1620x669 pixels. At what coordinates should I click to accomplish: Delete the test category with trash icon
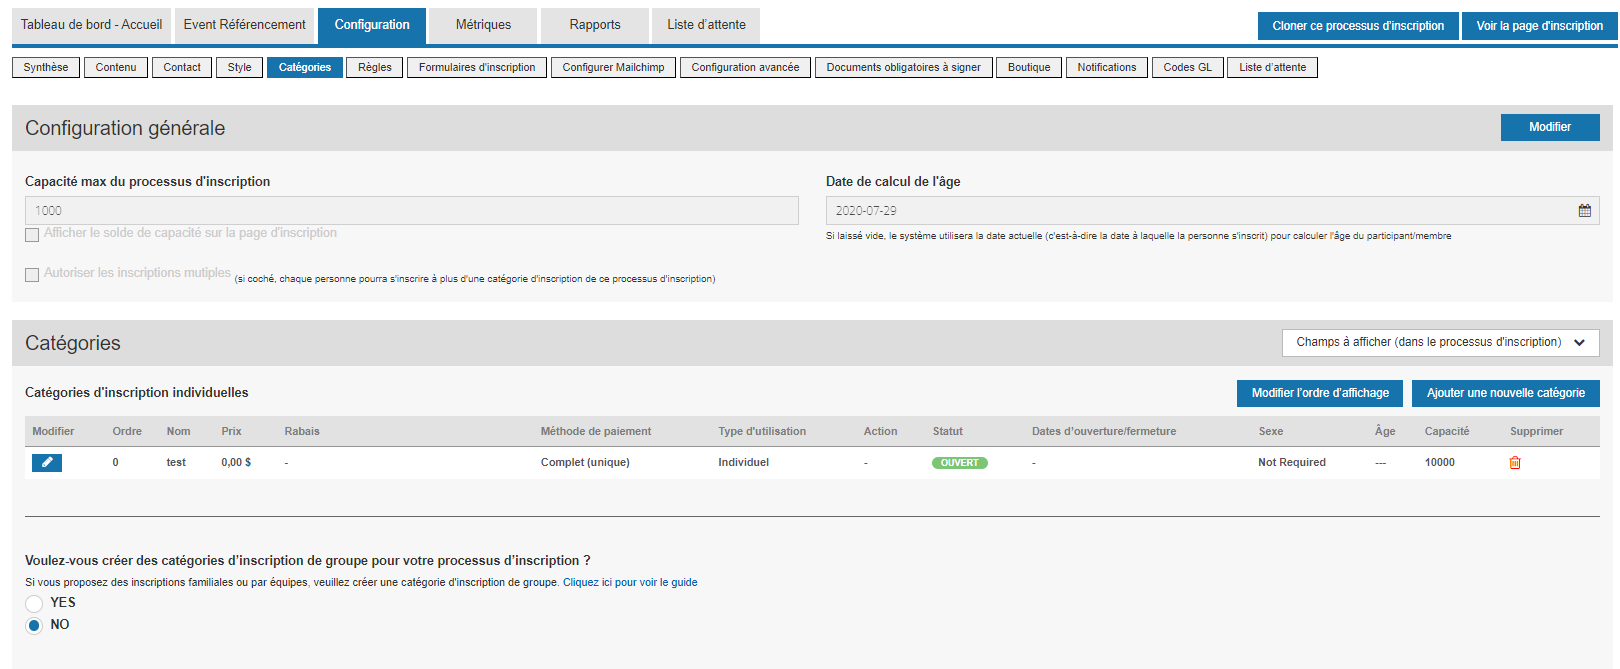(1514, 462)
